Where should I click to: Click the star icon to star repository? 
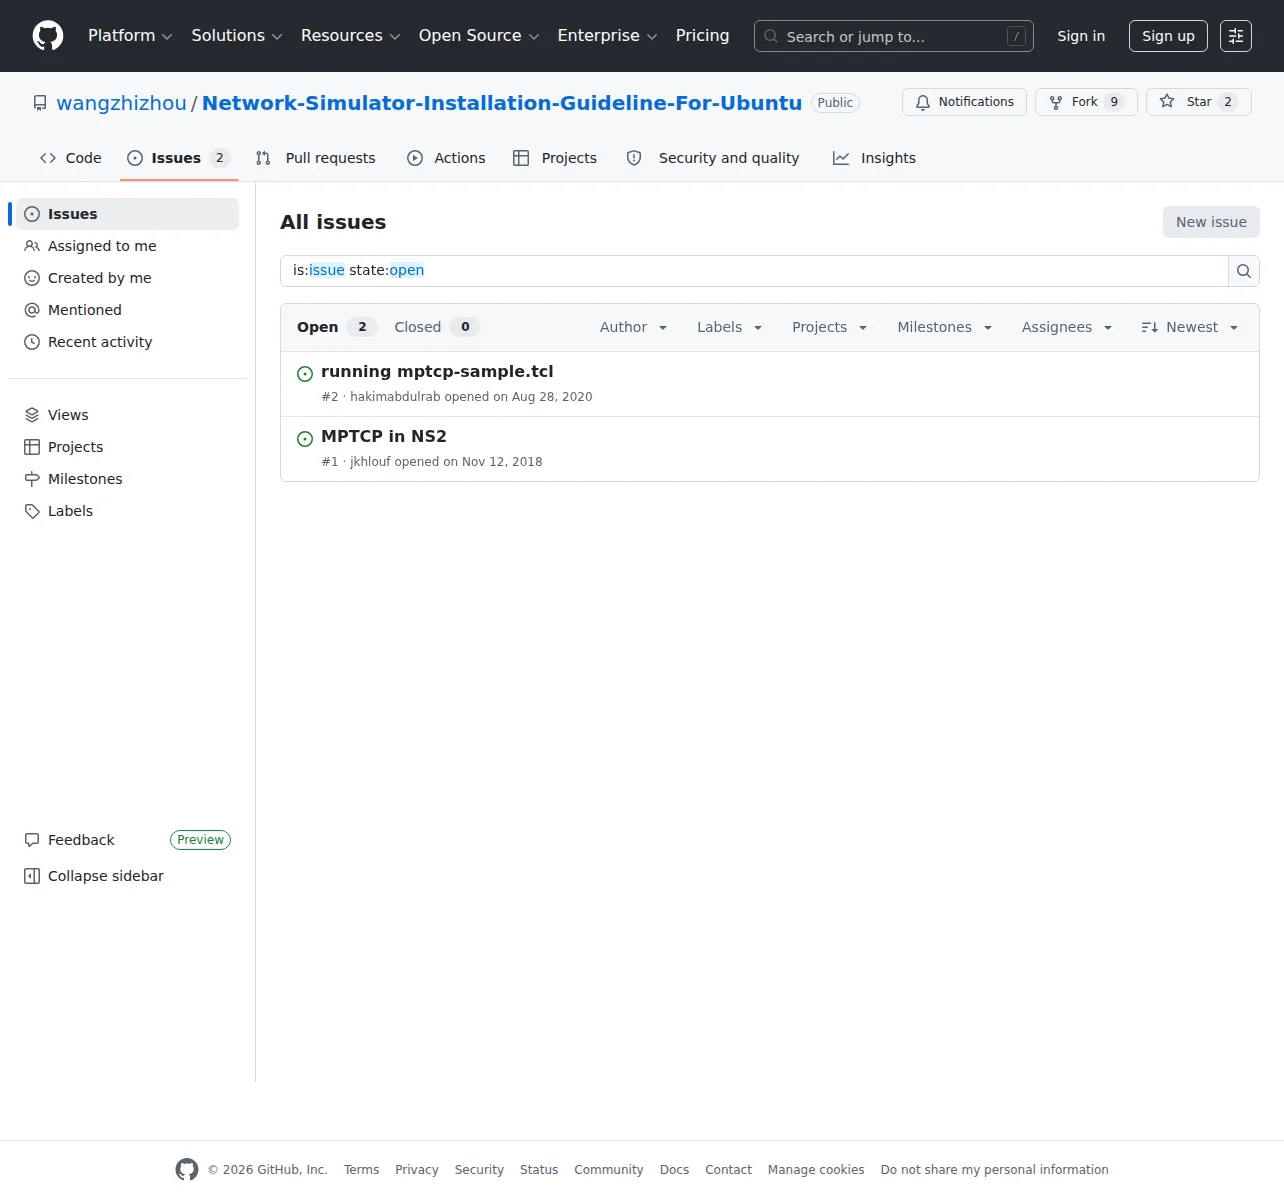pos(1167,101)
